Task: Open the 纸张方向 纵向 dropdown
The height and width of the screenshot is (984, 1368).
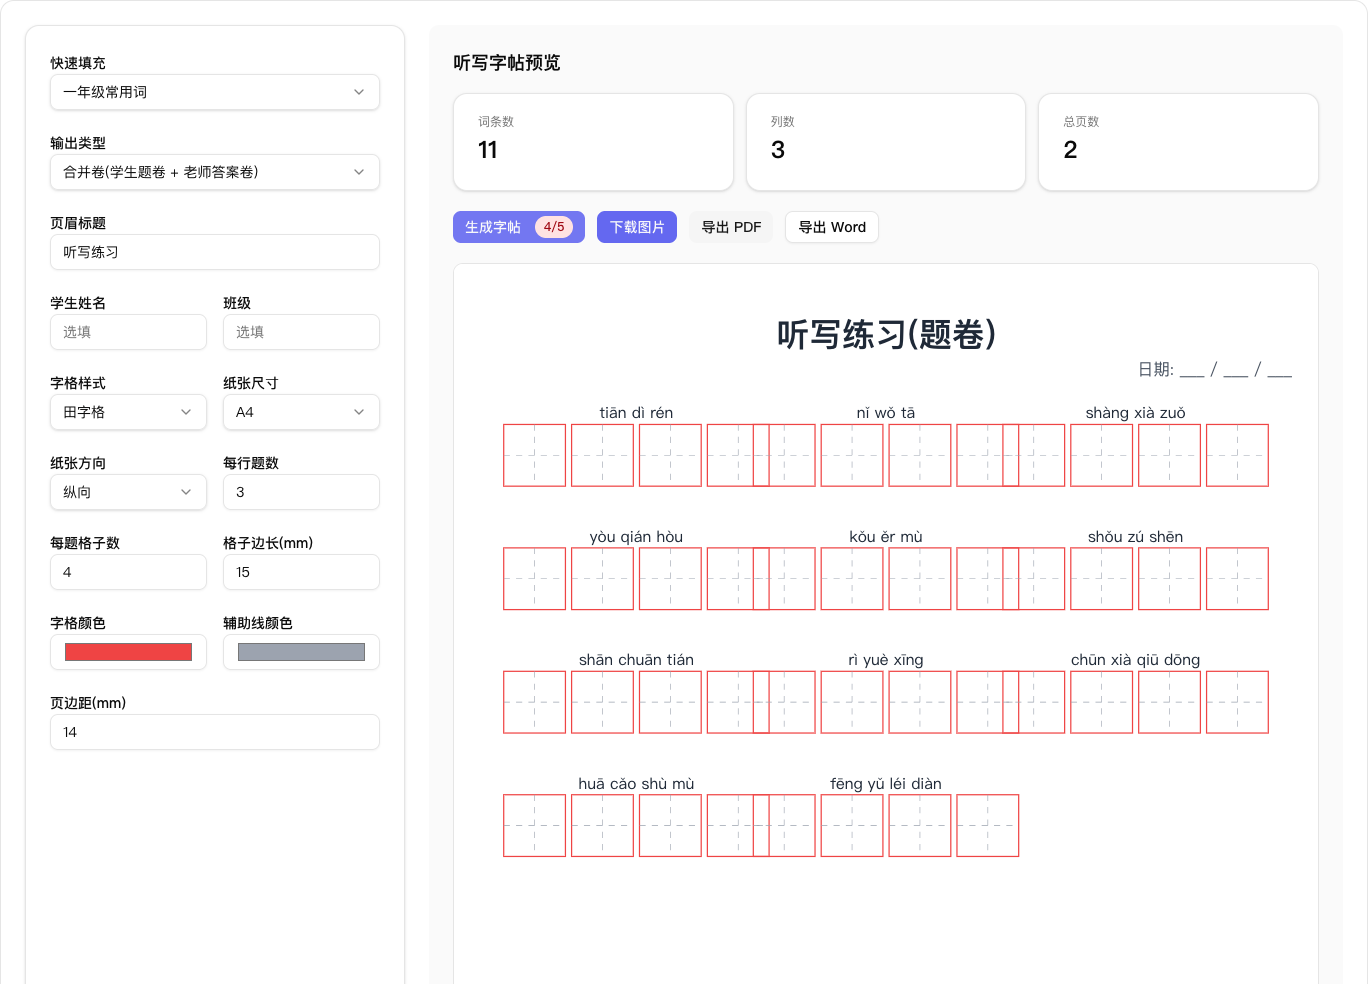Action: click(x=128, y=492)
